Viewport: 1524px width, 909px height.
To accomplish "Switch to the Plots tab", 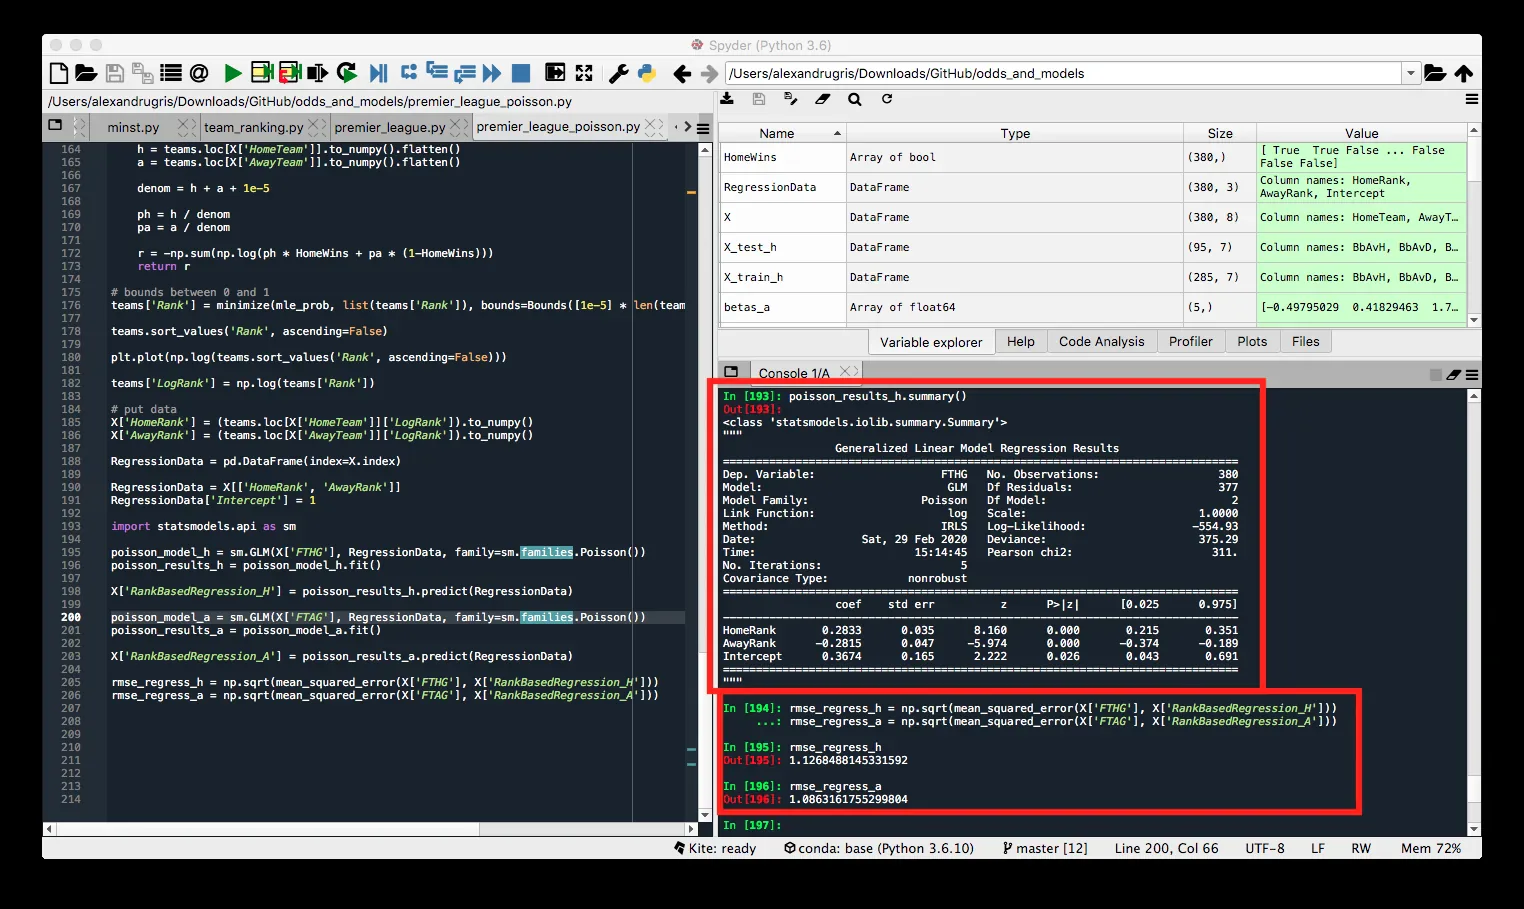I will tap(1252, 341).
